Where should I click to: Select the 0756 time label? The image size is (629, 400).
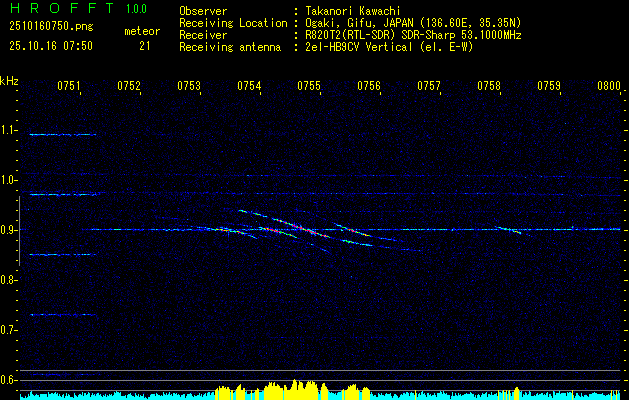pyautogui.click(x=369, y=86)
